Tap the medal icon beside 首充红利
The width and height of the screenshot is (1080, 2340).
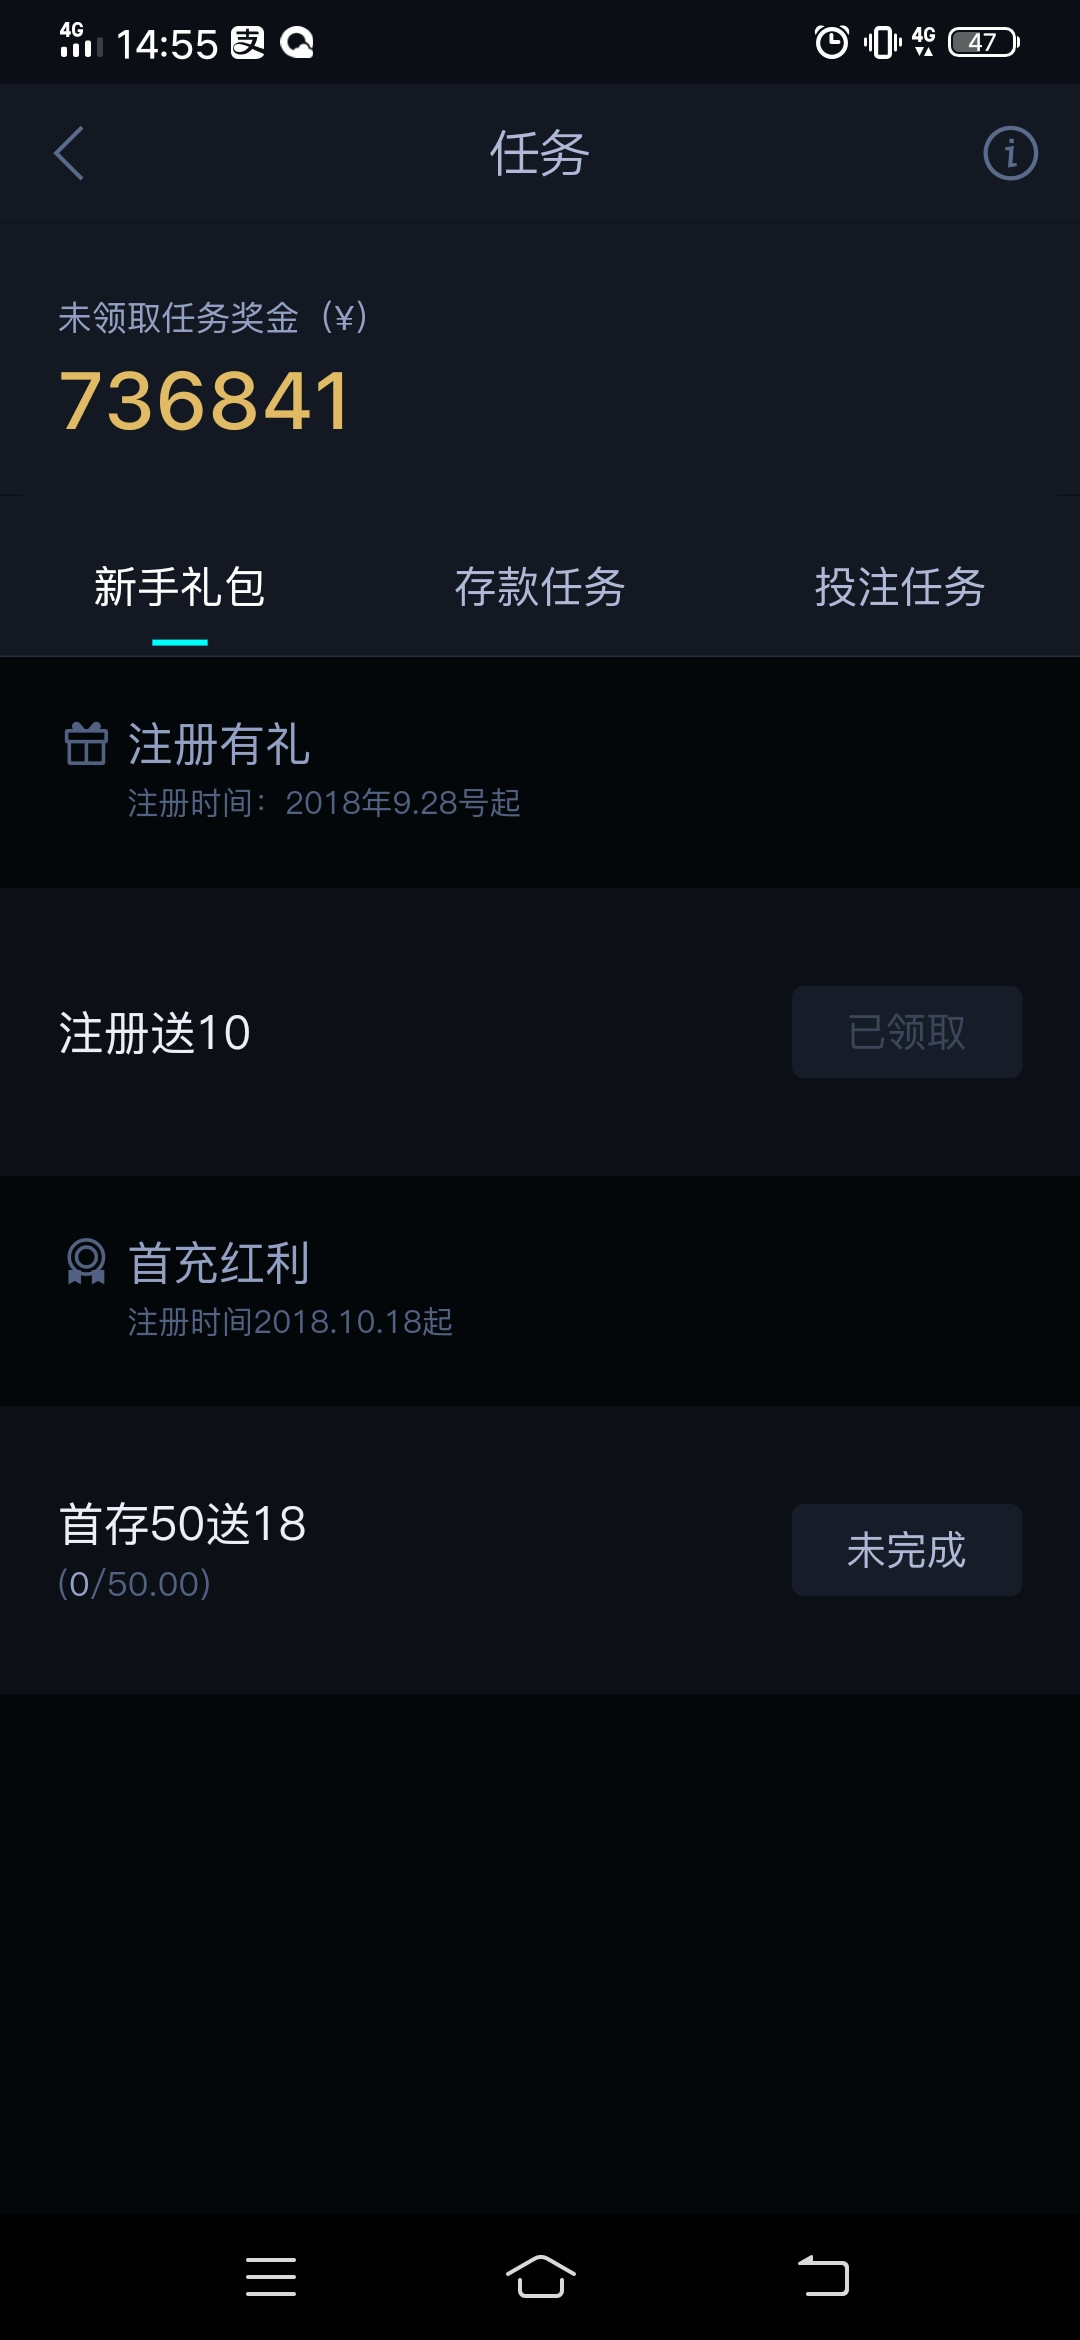click(86, 1261)
